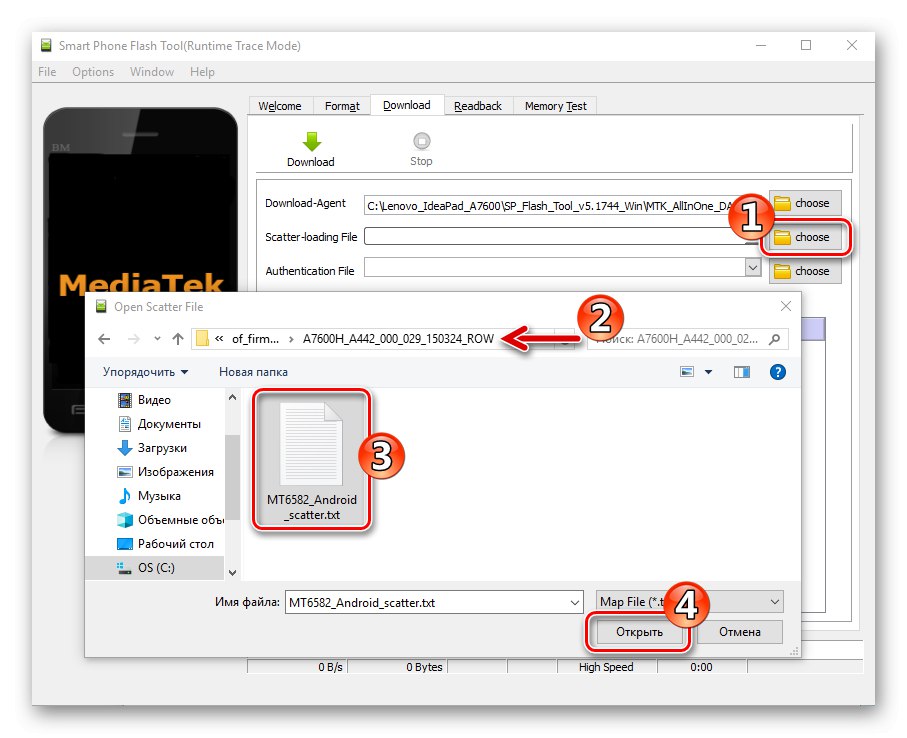Open the Options menu
907x738 pixels.
point(92,71)
